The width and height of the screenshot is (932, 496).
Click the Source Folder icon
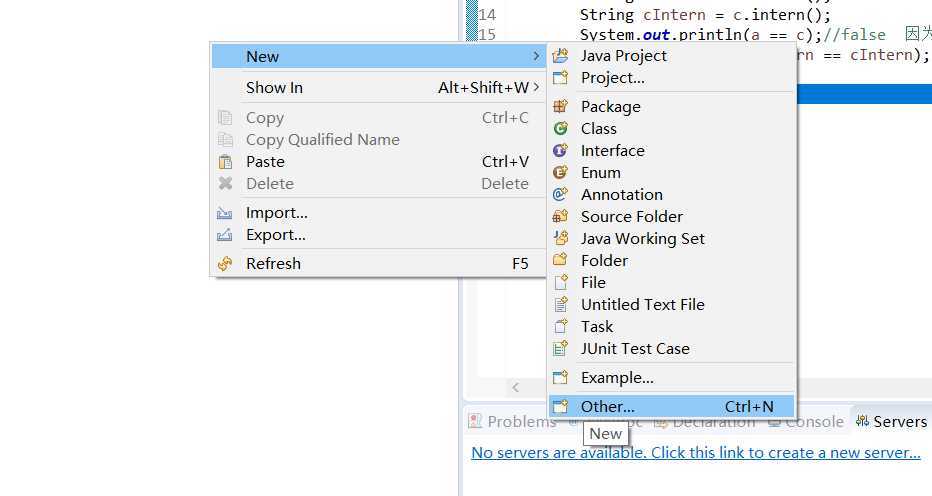coord(561,216)
